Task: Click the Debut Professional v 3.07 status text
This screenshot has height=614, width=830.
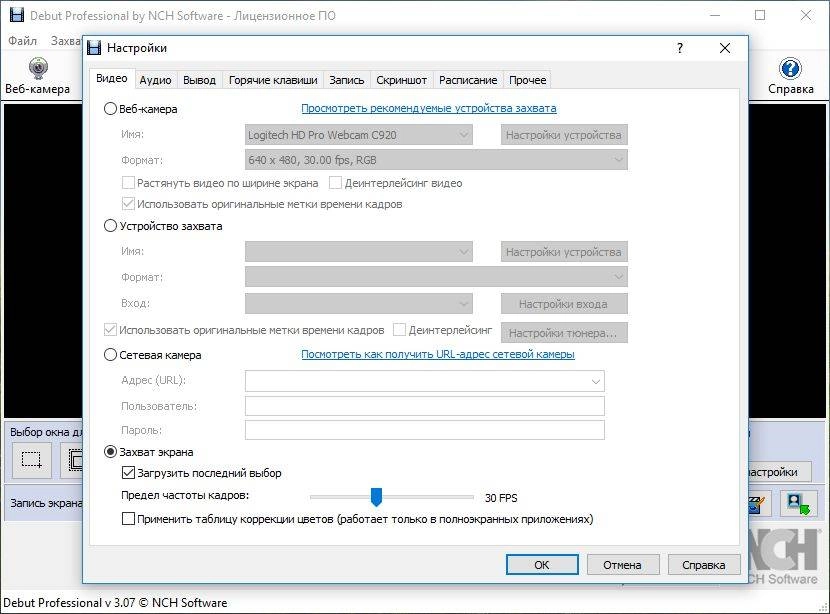Action: click(x=115, y=602)
